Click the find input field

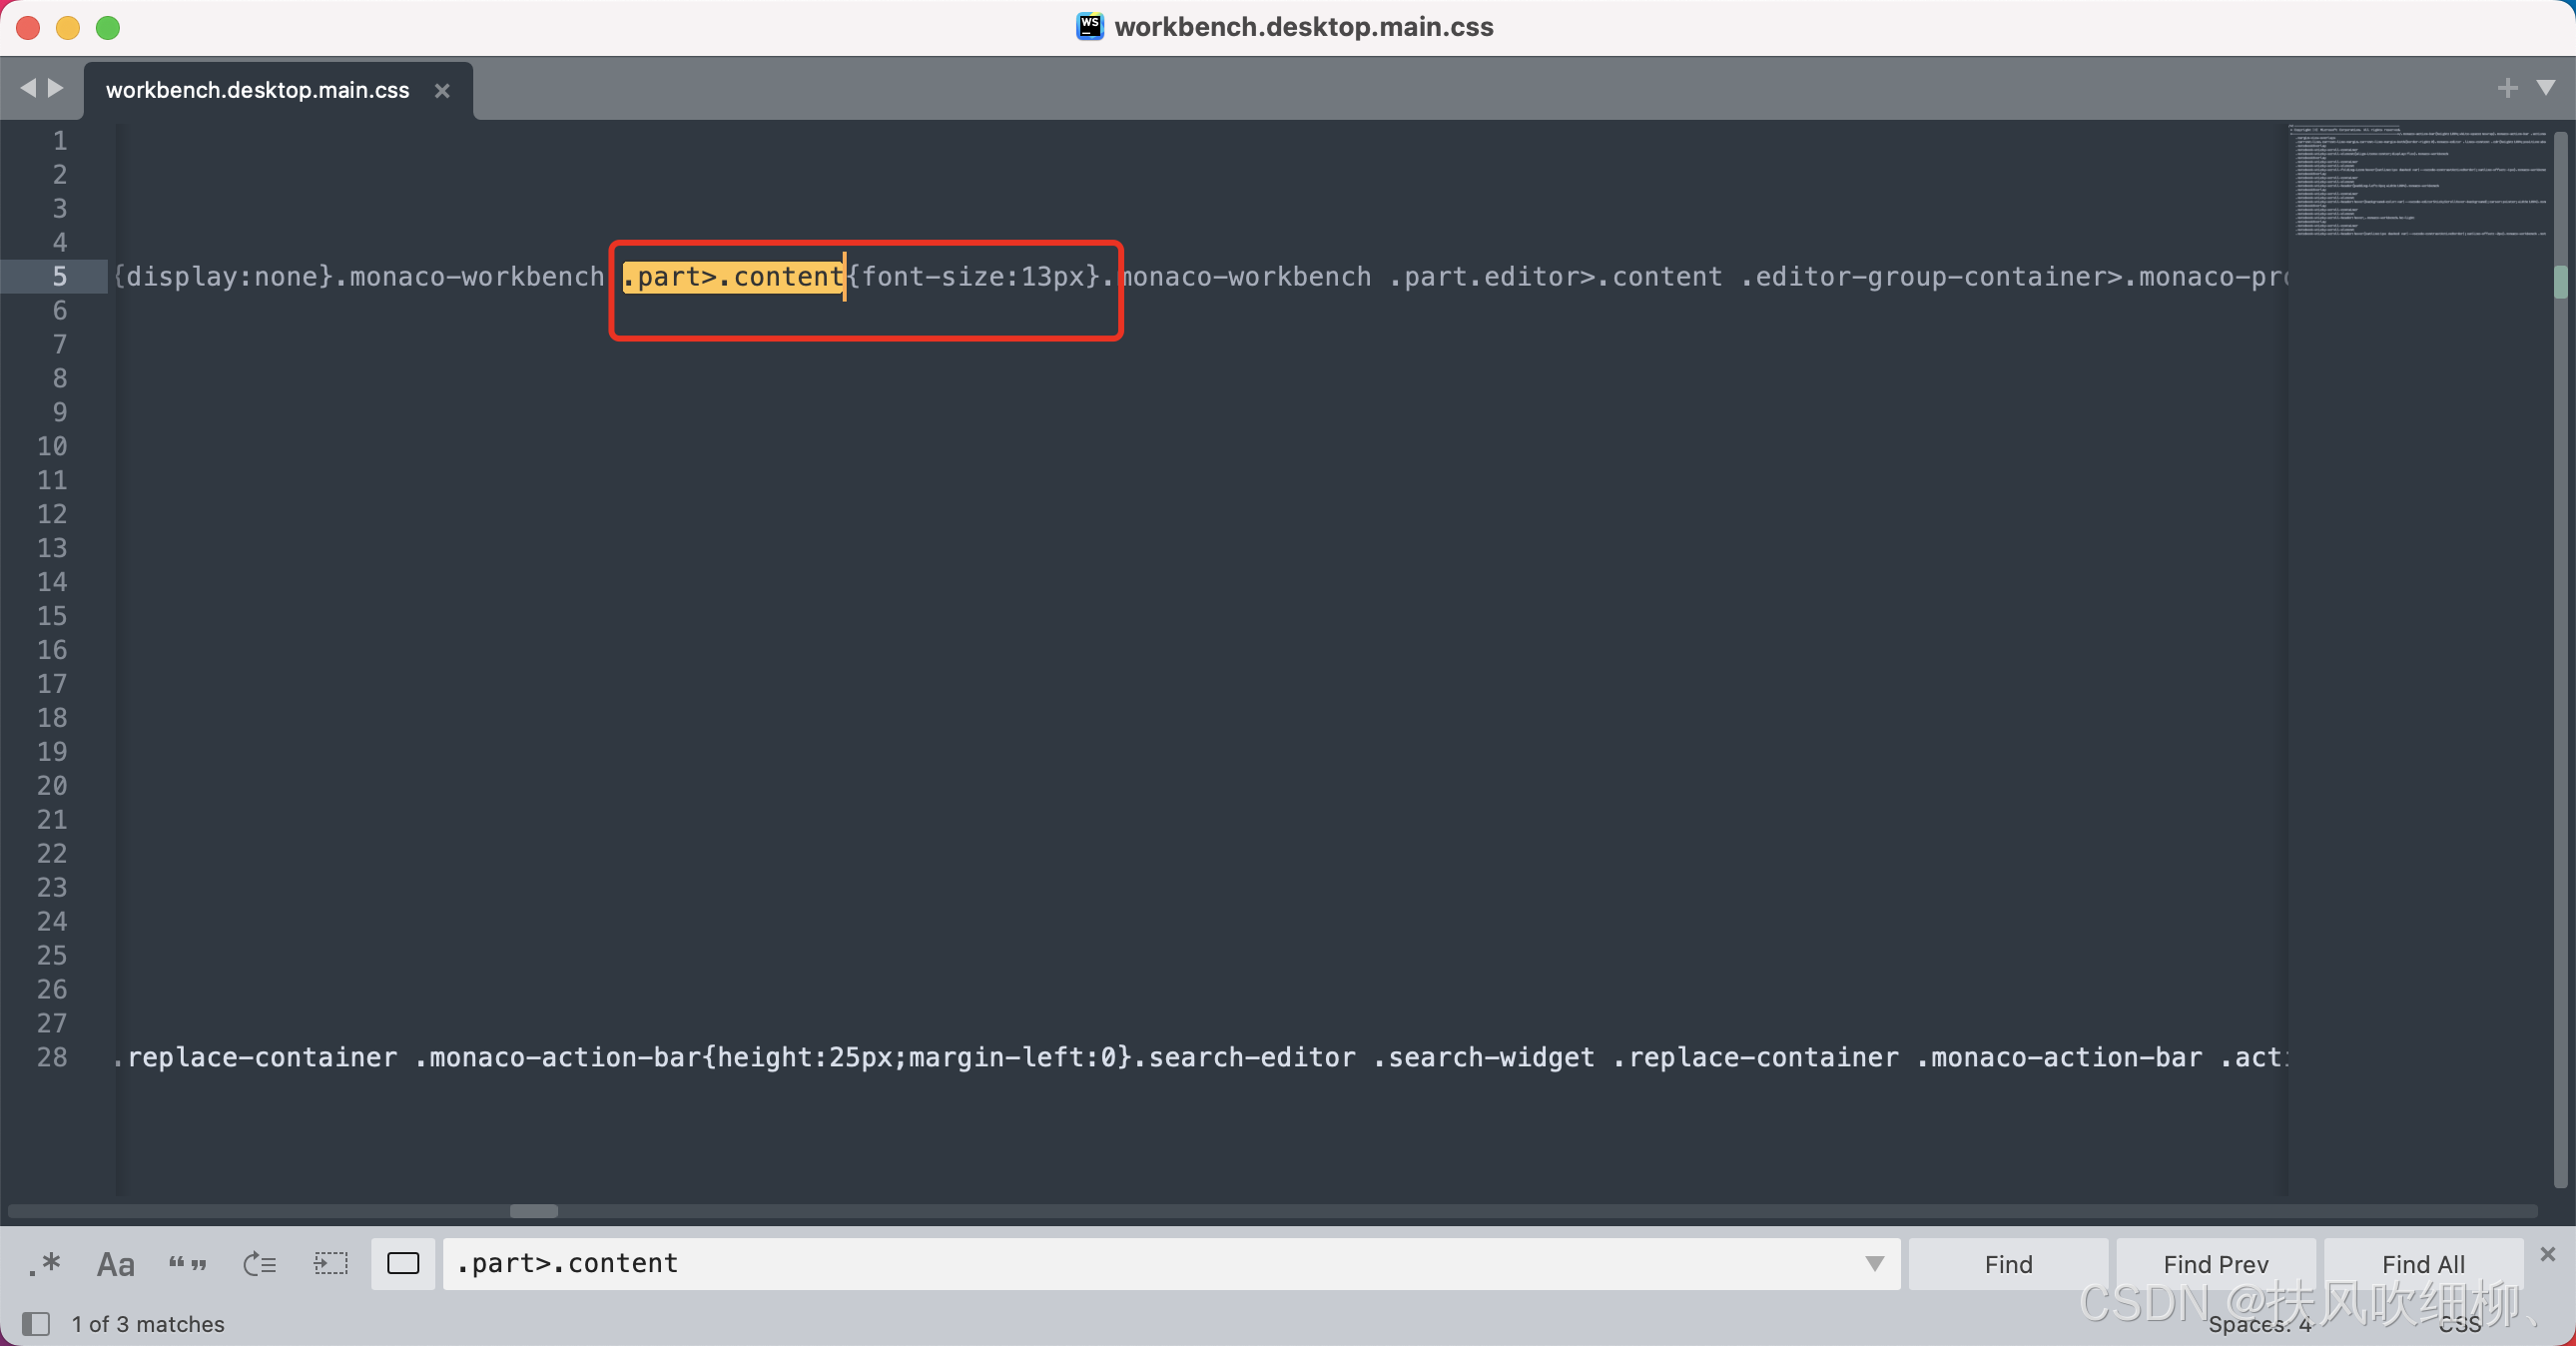point(1150,1264)
